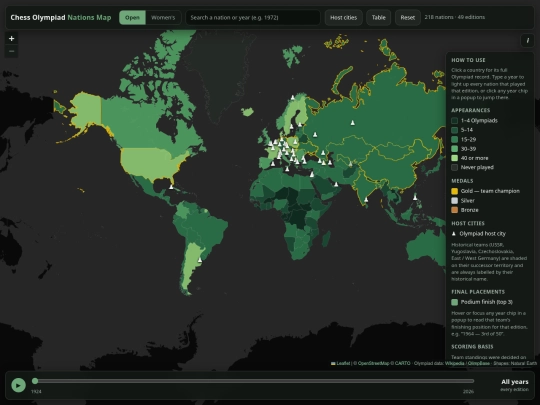Open the Havana host city marker in Cuba

click(171, 187)
